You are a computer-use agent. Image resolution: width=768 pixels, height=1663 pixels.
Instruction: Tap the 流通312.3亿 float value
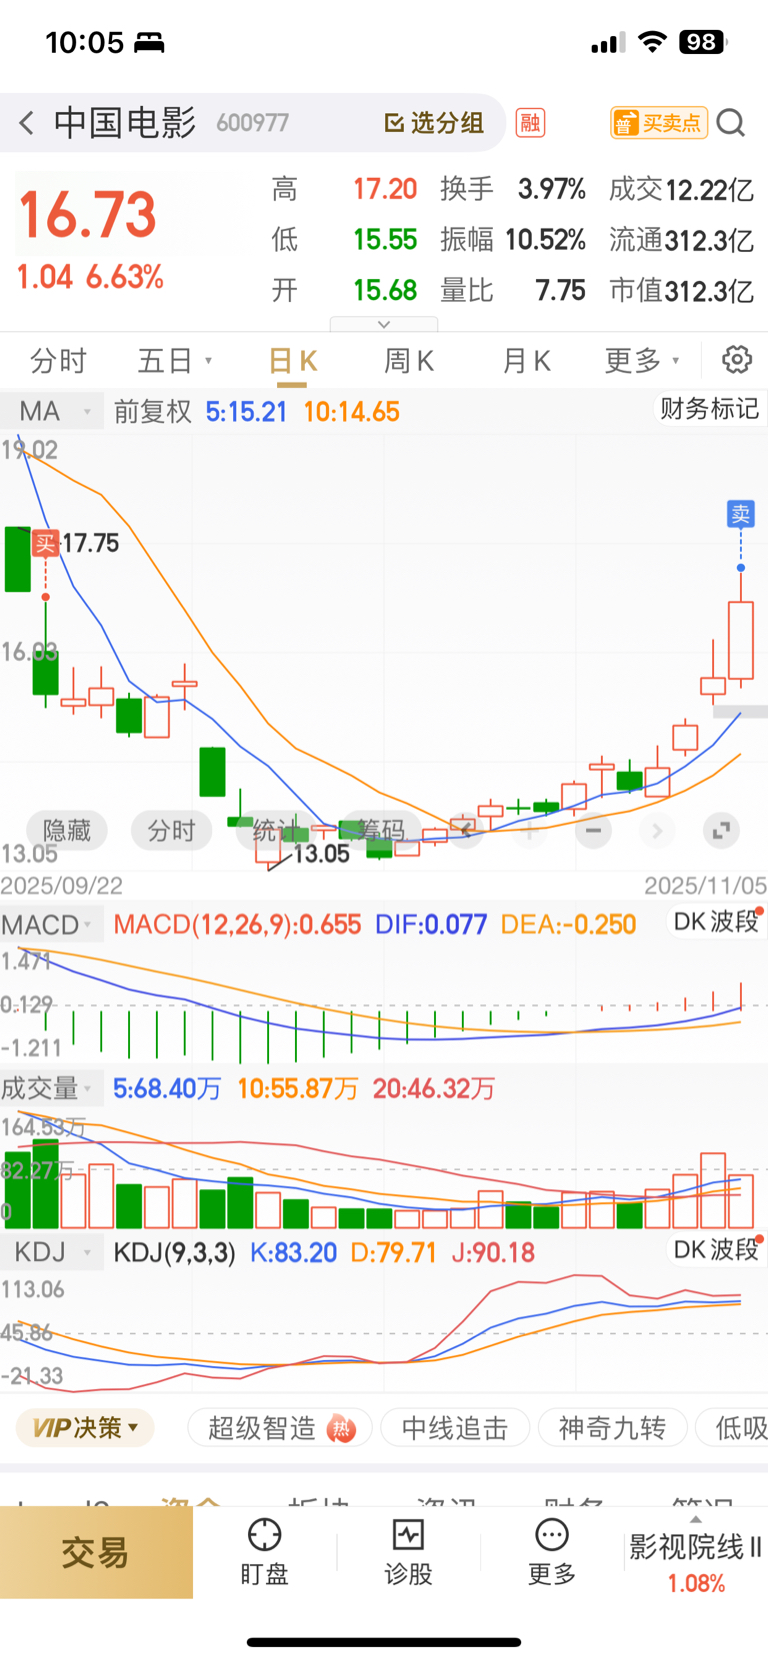pos(681,240)
